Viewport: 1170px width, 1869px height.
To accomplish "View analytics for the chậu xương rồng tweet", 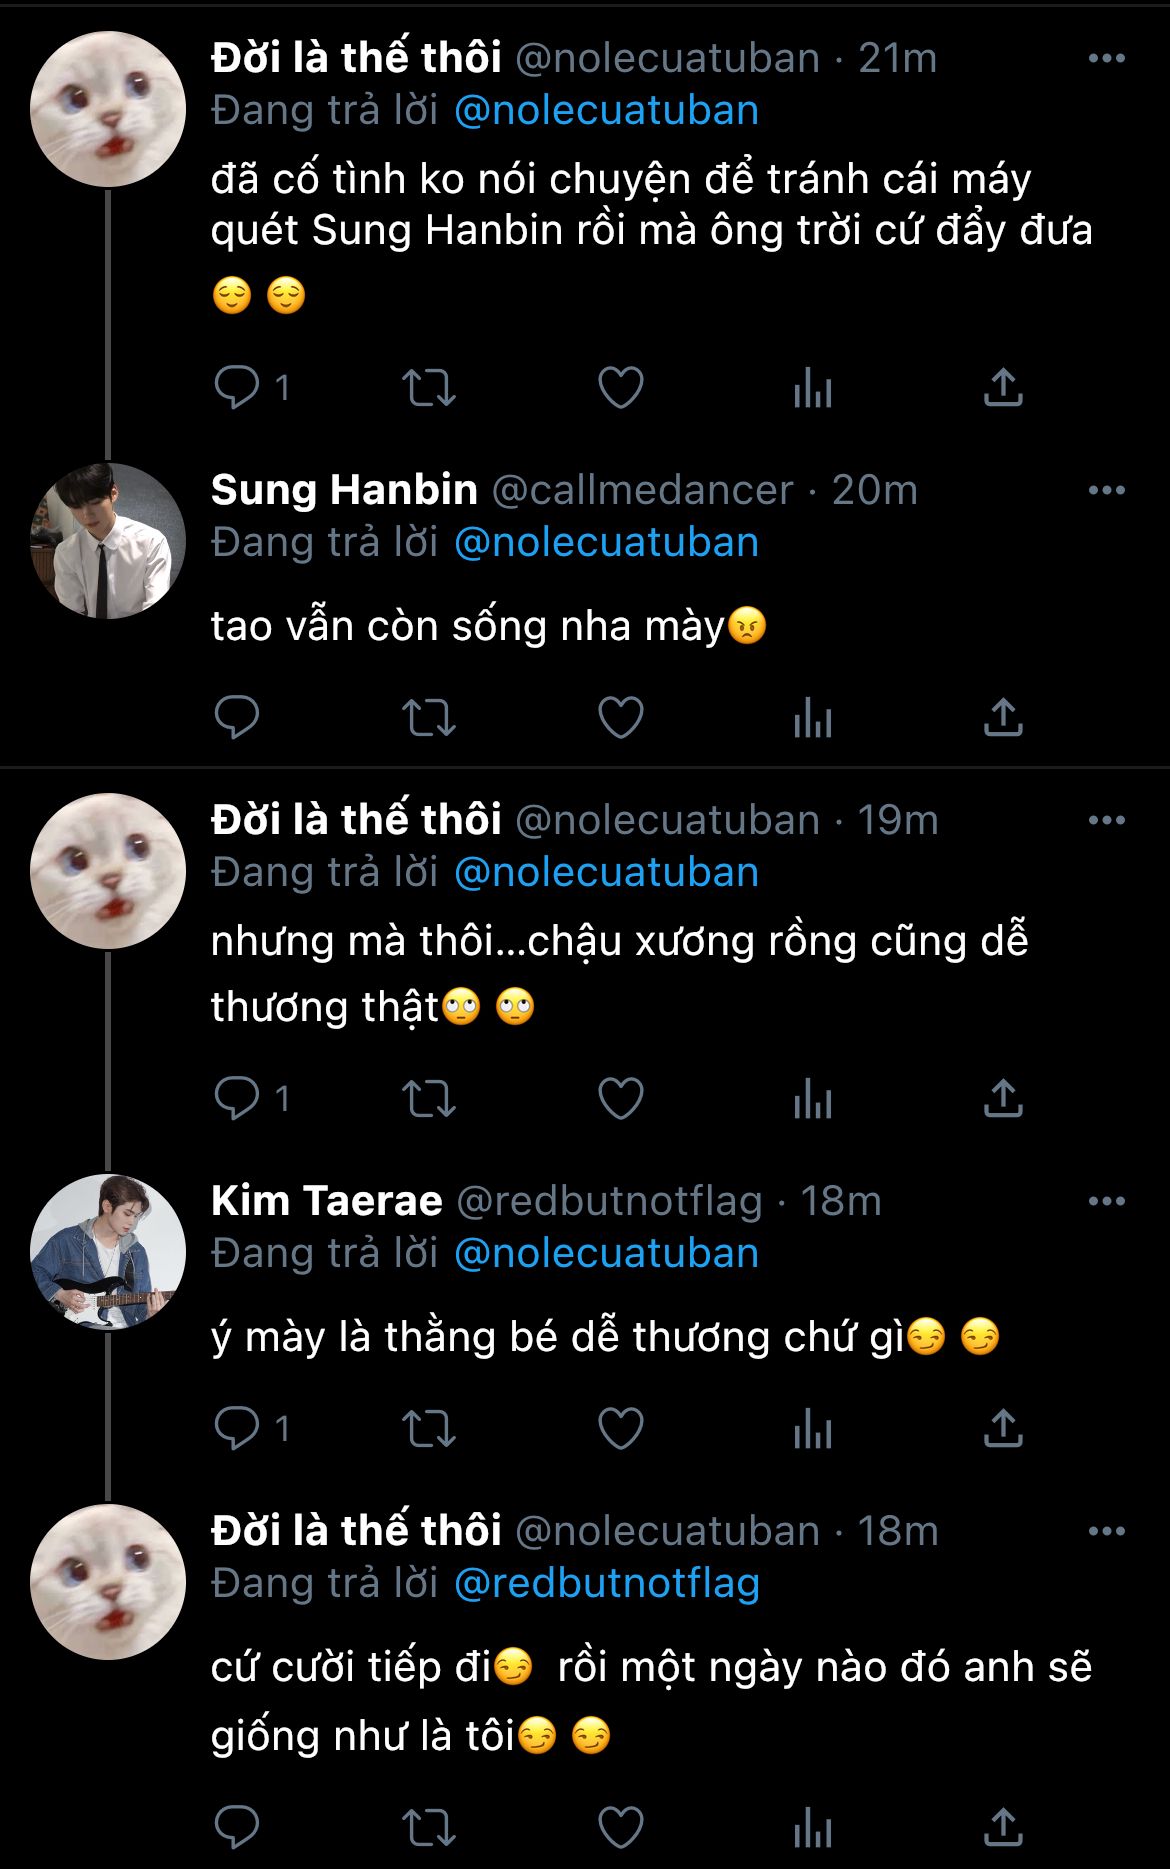I will click(x=812, y=1098).
